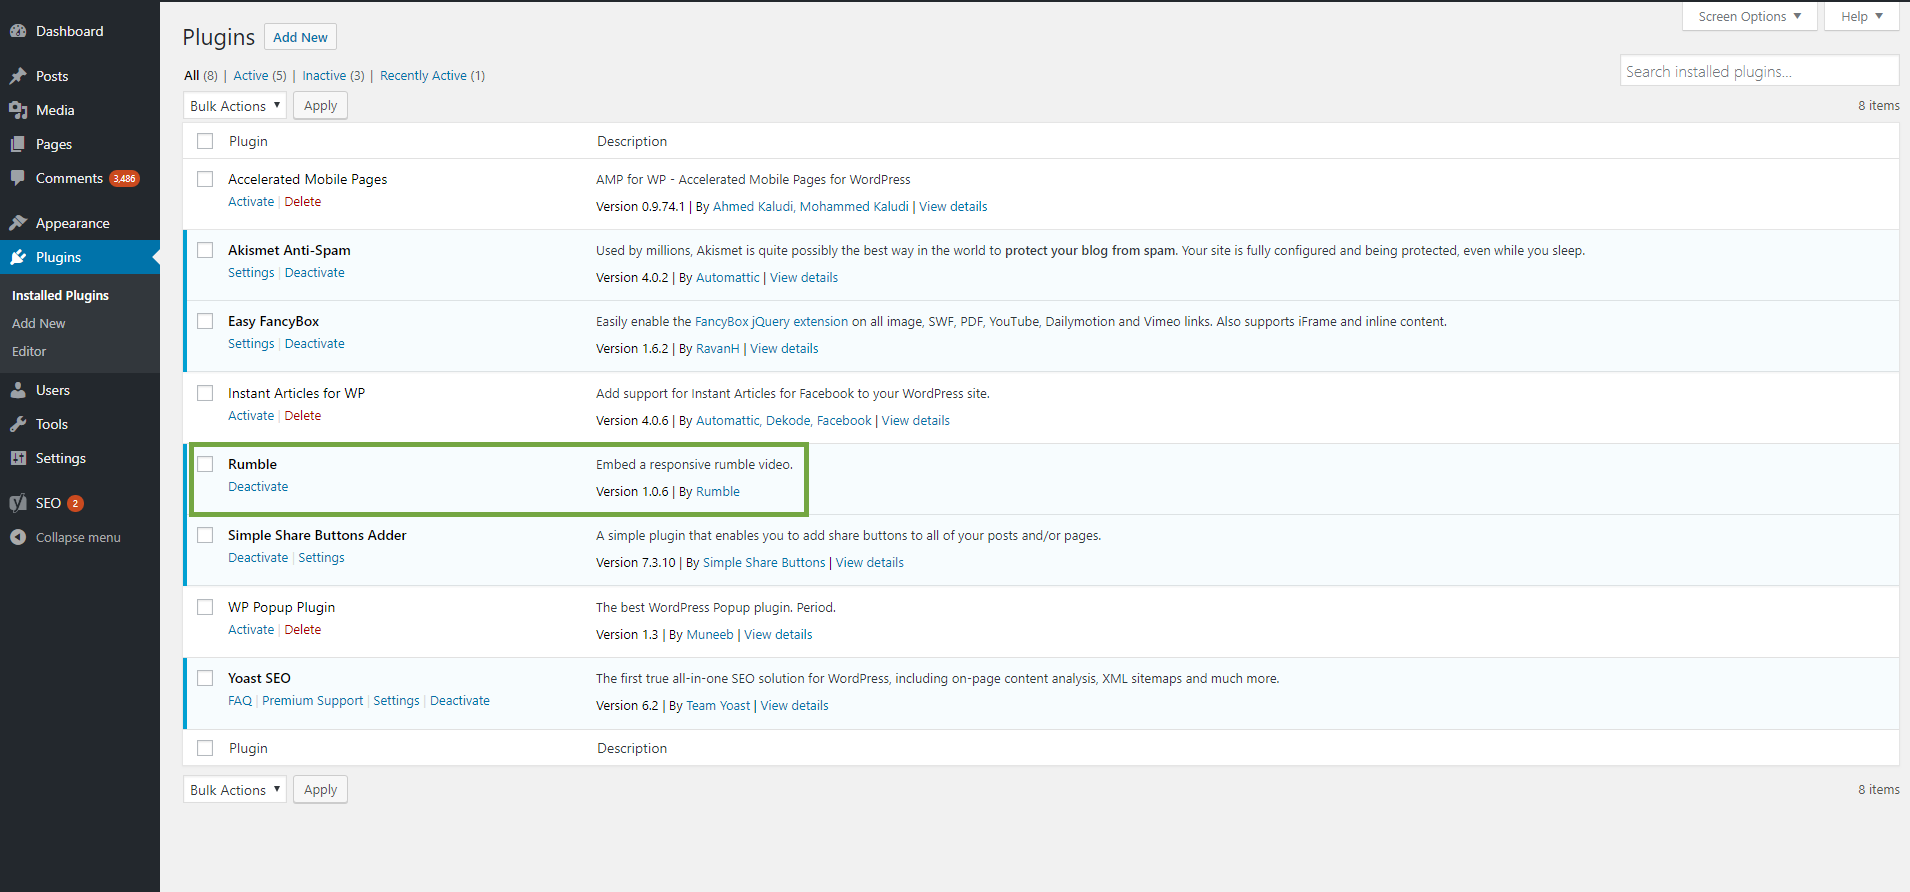
Task: Open the Media library icon
Action: (18, 110)
